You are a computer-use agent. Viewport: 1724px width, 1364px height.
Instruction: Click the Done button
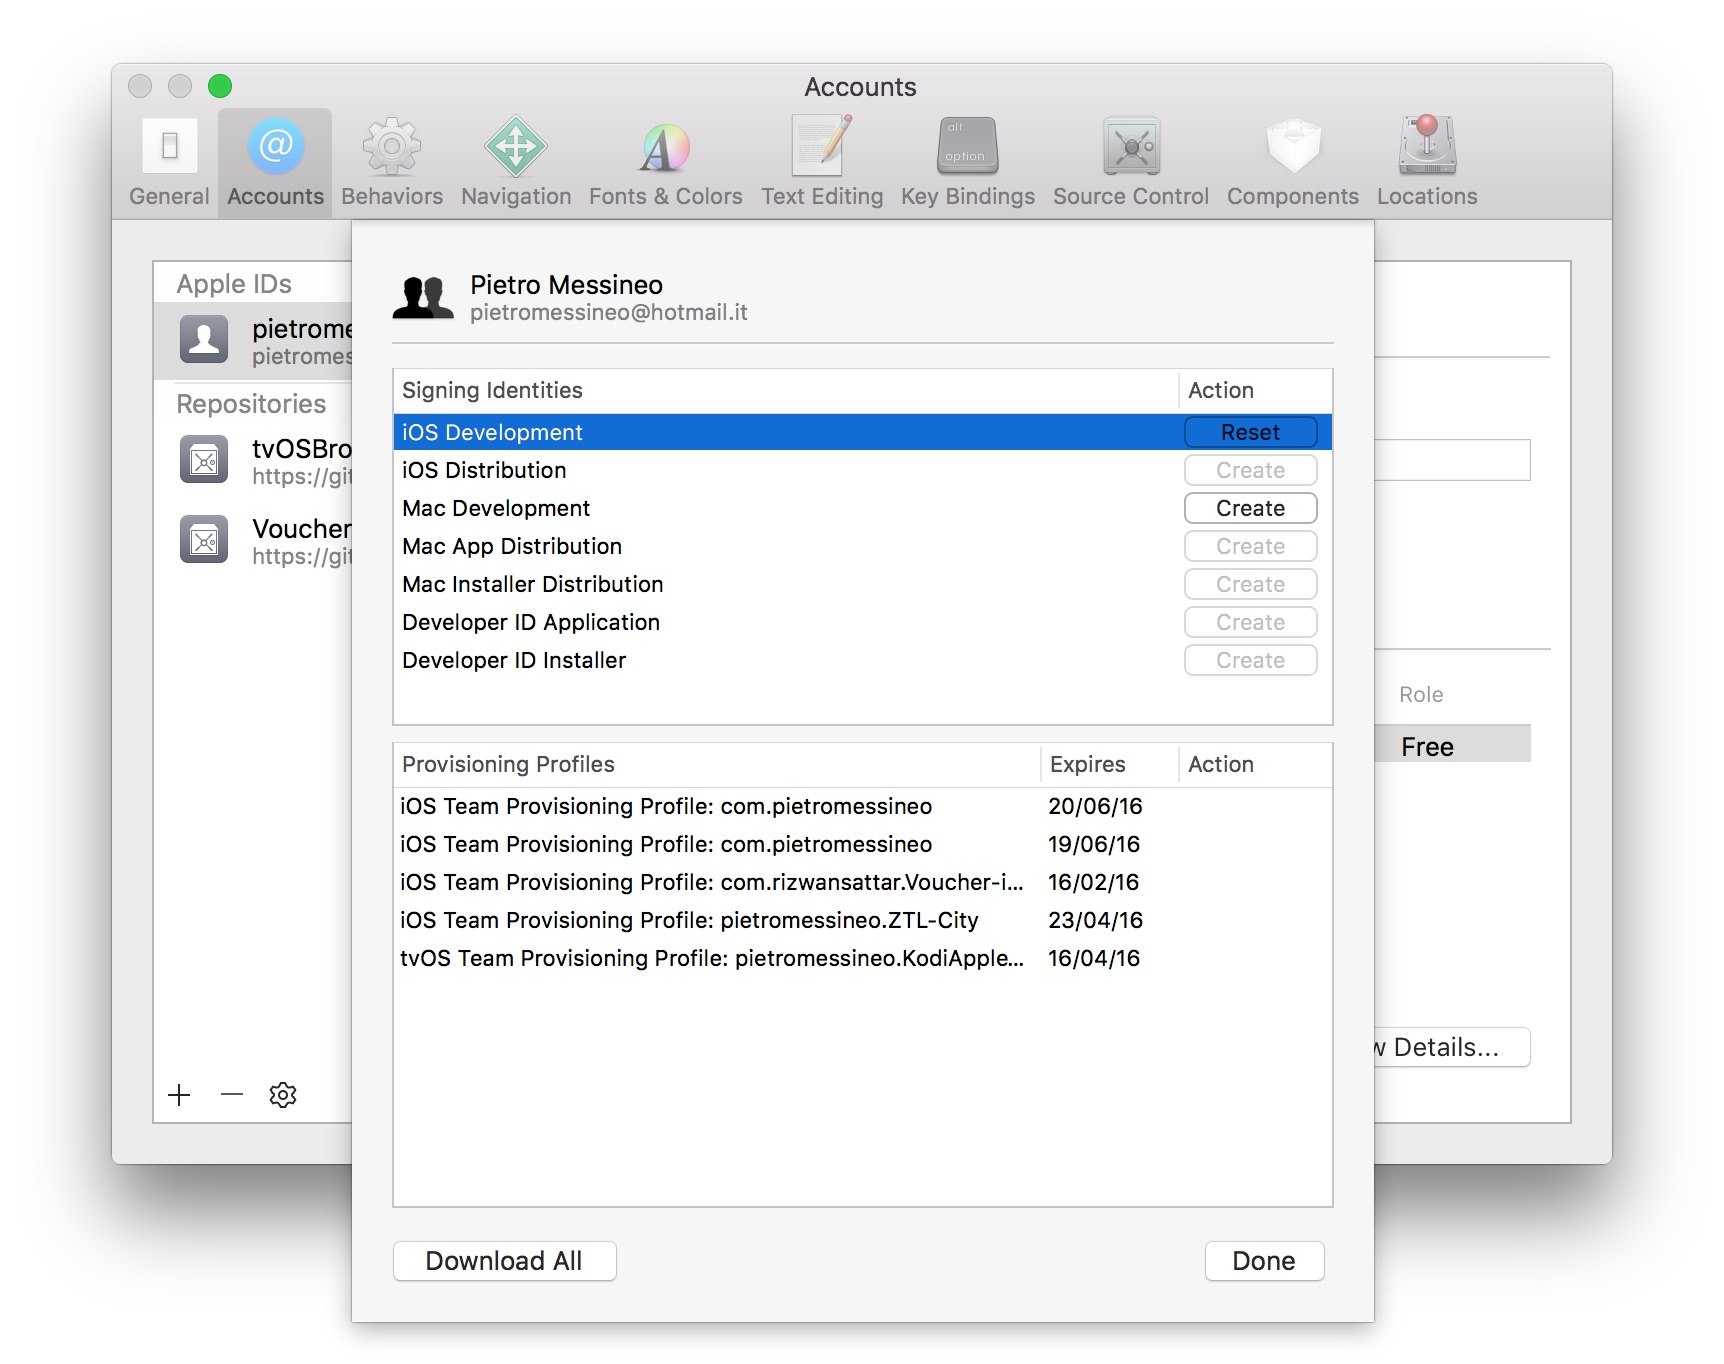1264,1261
